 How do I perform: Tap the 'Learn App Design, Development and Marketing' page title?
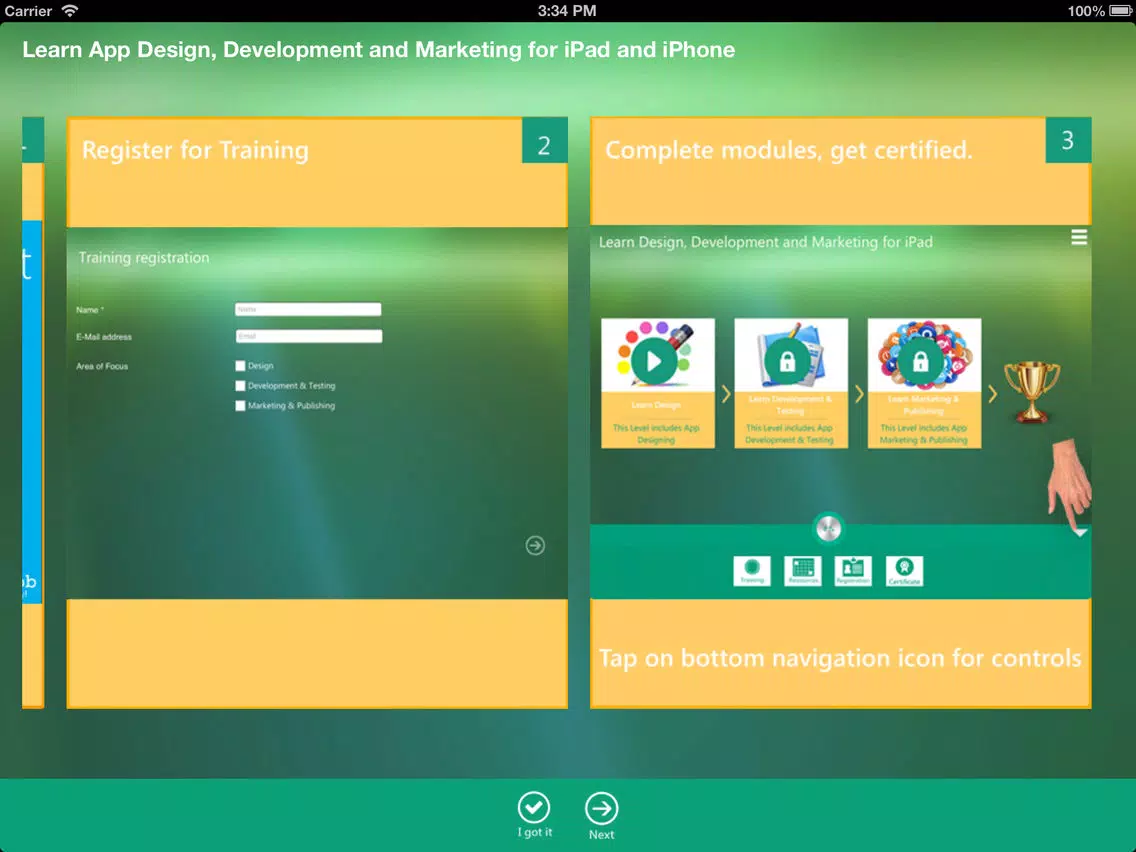pos(379,49)
